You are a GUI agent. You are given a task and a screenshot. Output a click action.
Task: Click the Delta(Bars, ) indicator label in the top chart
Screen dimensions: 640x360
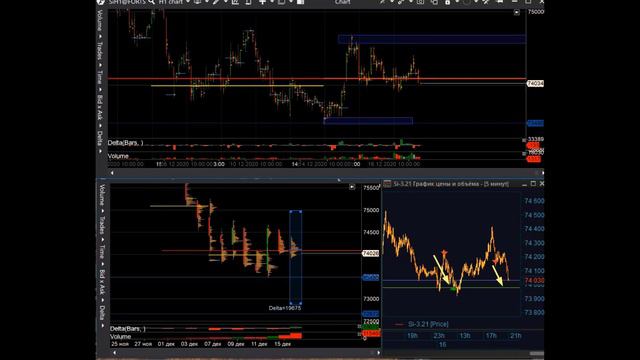125,143
